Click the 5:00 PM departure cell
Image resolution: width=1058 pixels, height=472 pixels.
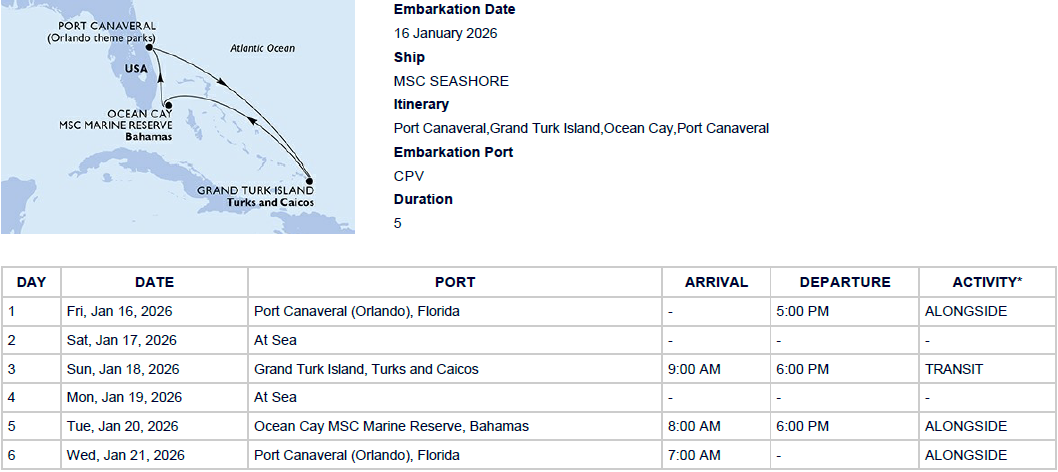pos(845,312)
